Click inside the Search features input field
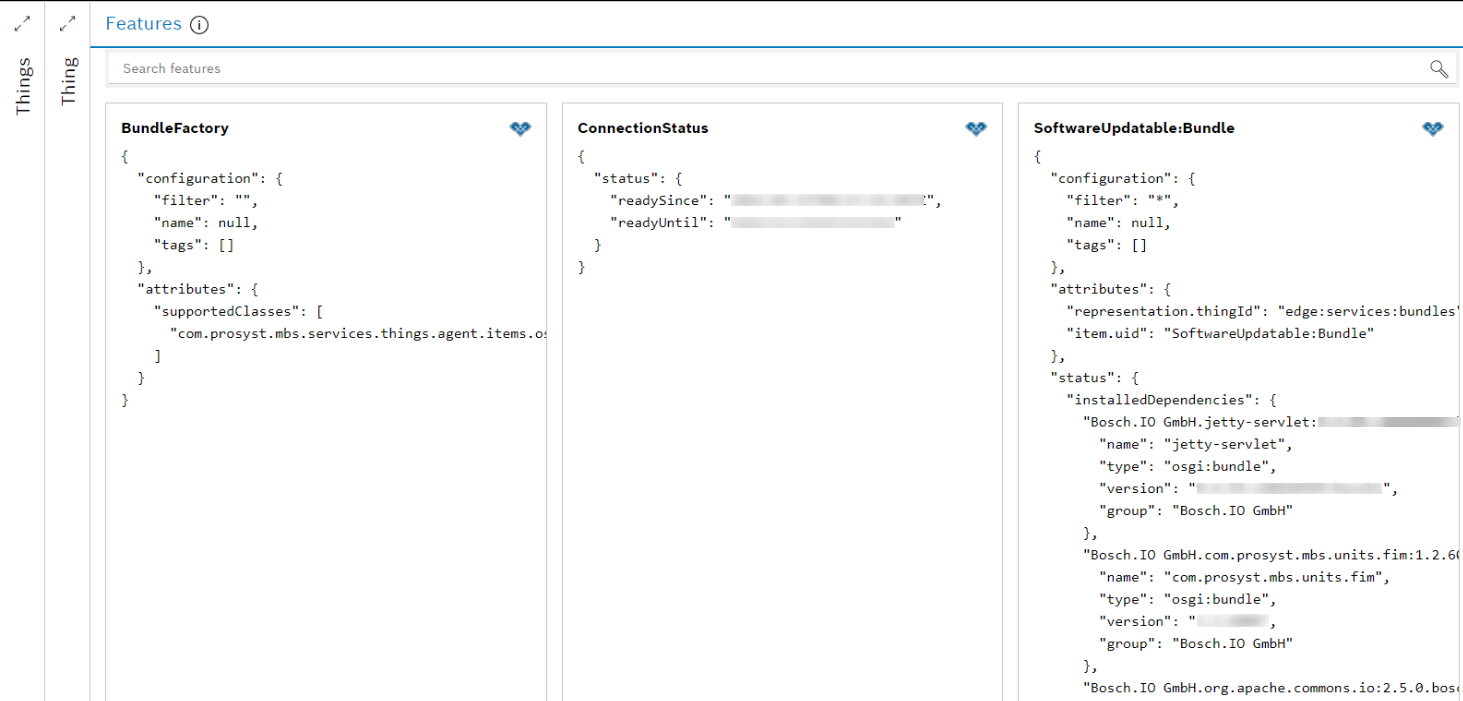 click(x=600, y=68)
